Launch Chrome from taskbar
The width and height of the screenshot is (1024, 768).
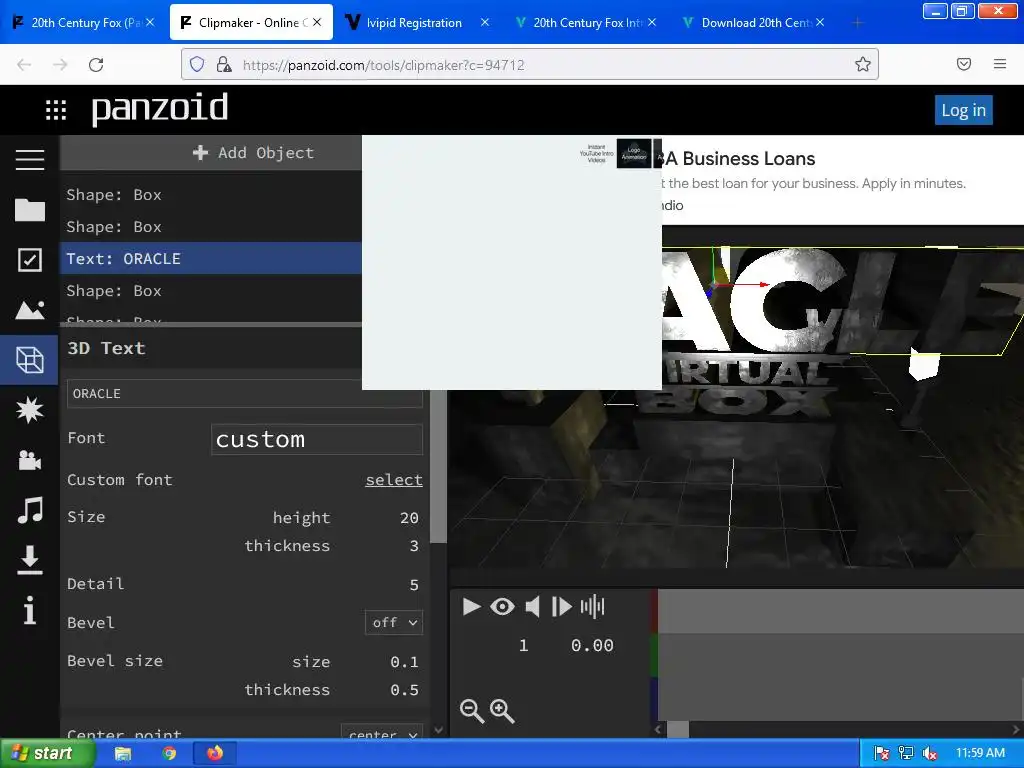point(169,754)
